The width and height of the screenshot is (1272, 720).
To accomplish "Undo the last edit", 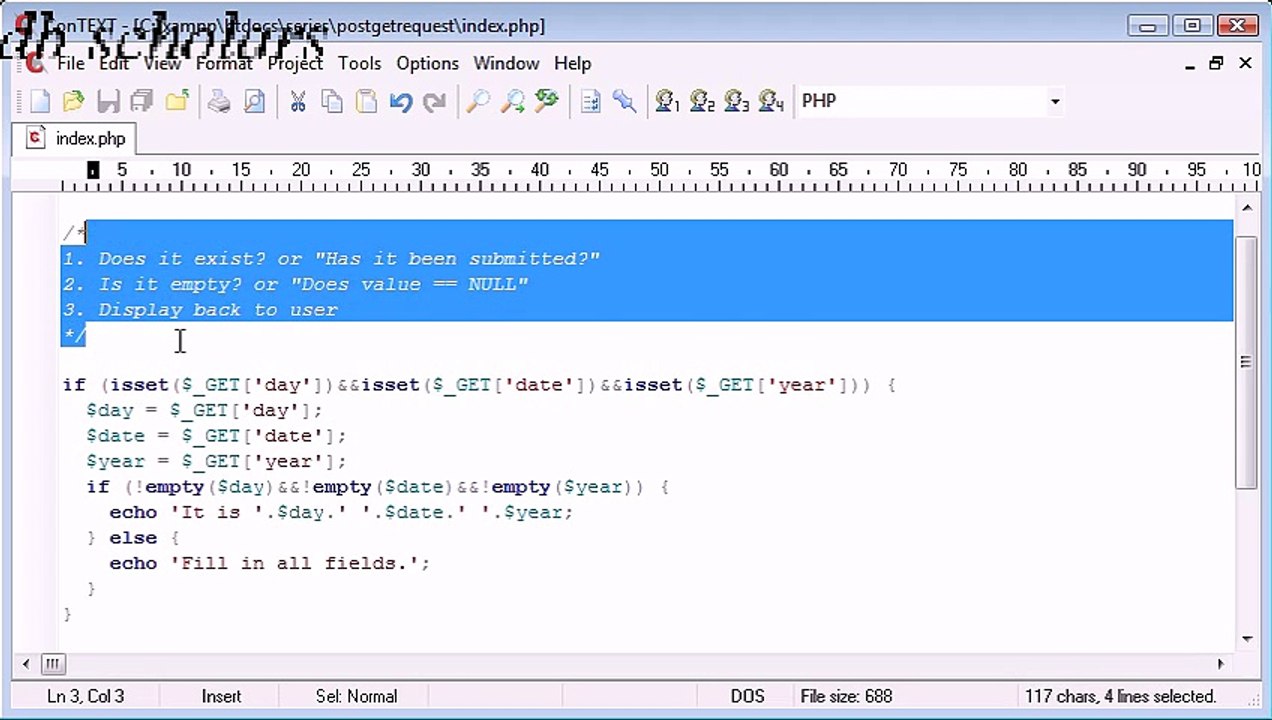I will [401, 101].
